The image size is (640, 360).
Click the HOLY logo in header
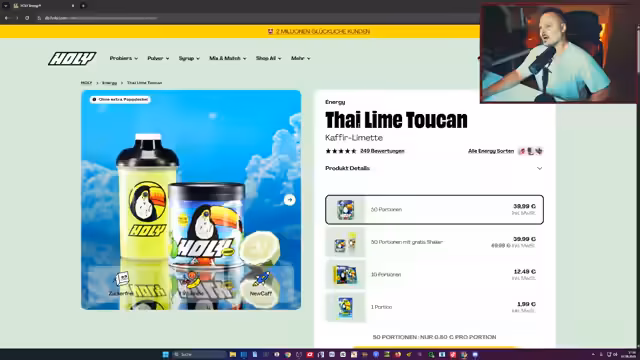coord(72,58)
